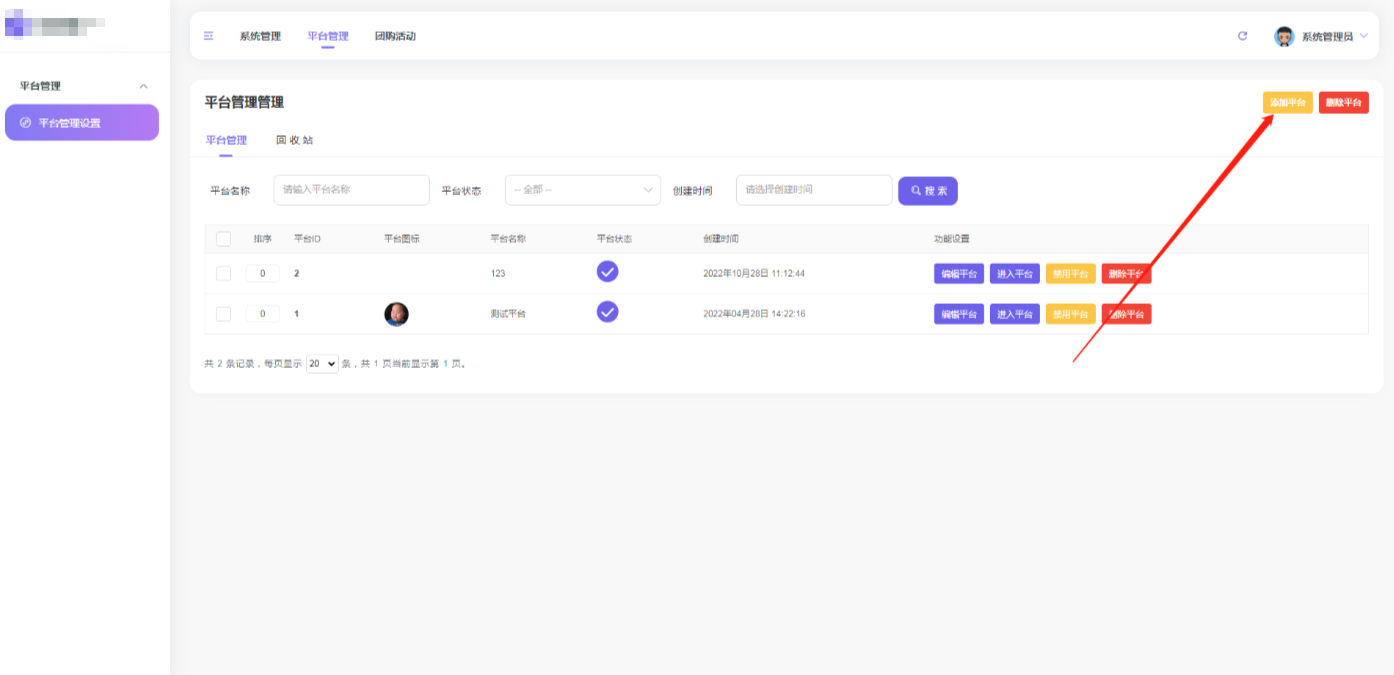
Task: Click the refresh icon in top bar
Action: click(x=1242, y=36)
